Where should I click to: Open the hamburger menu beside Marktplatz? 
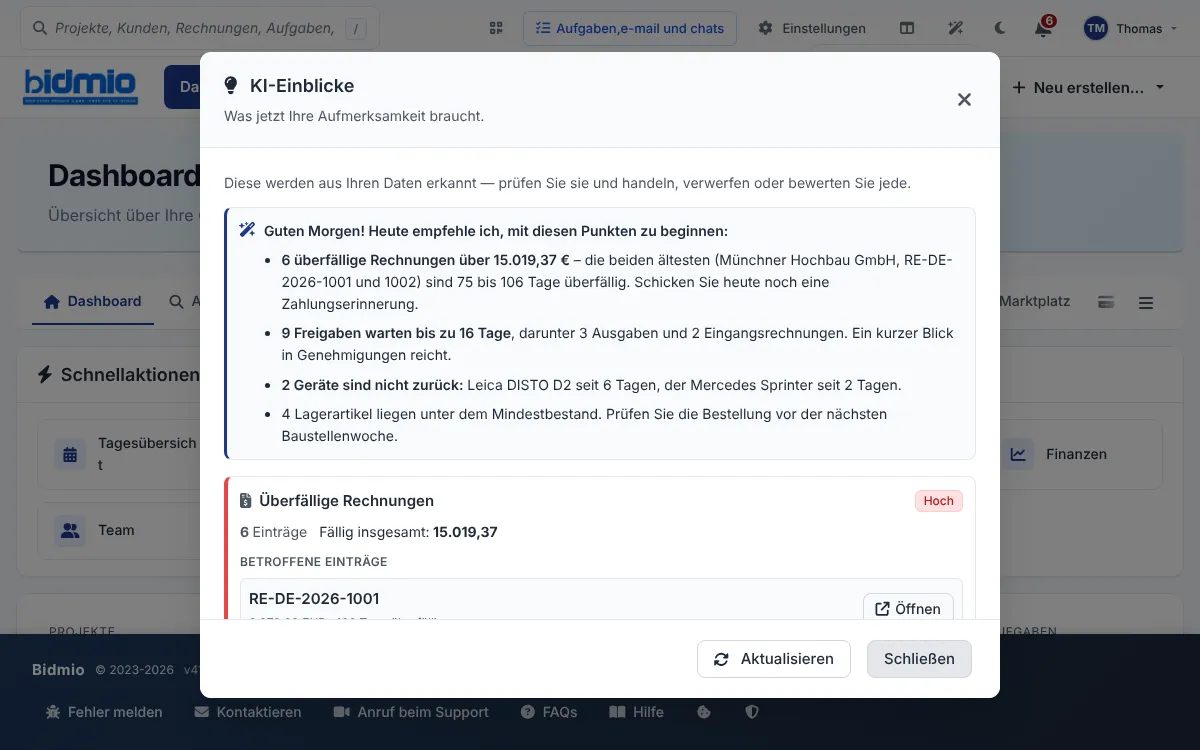point(1146,302)
